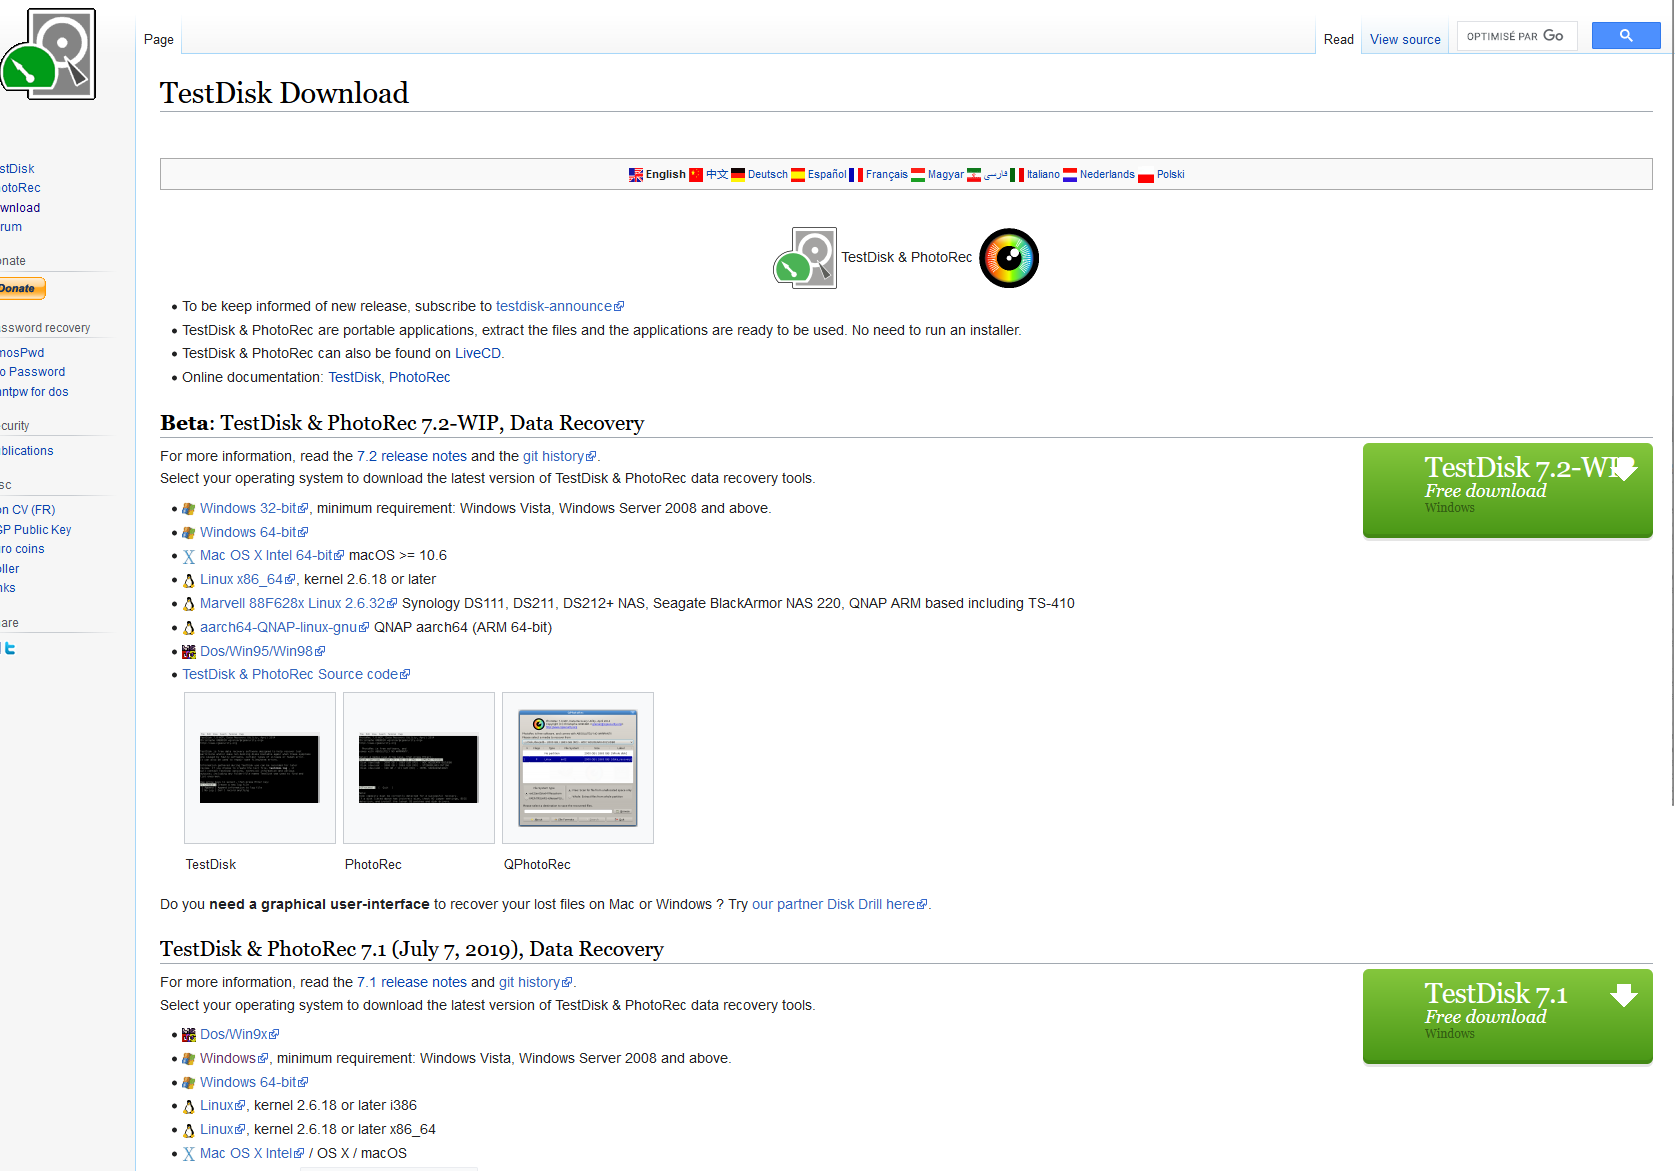This screenshot has width=1675, height=1171.
Task: Click the DOS icon beside 'Dos/Win9x'
Action: pos(188,1035)
